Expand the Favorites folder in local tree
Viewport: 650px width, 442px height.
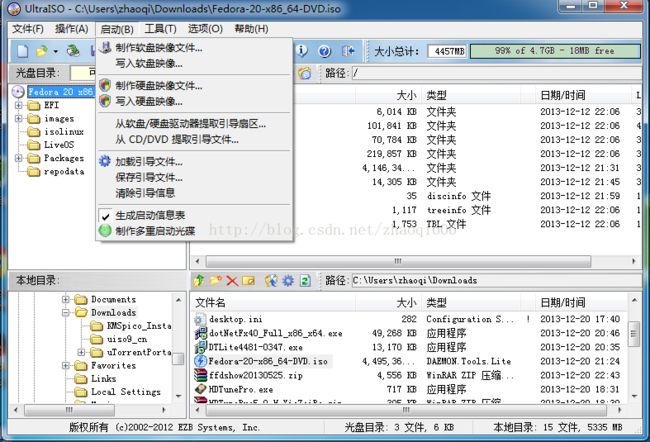click(65, 366)
